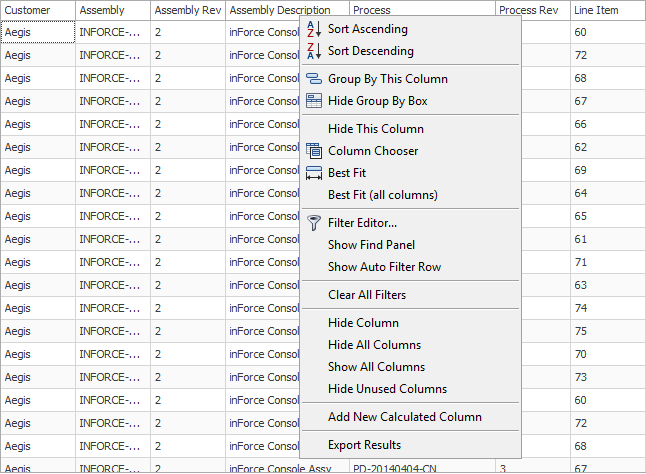This screenshot has height=474, width=646.
Task: Click the Sort Ascending A-Z icon
Action: click(x=314, y=29)
